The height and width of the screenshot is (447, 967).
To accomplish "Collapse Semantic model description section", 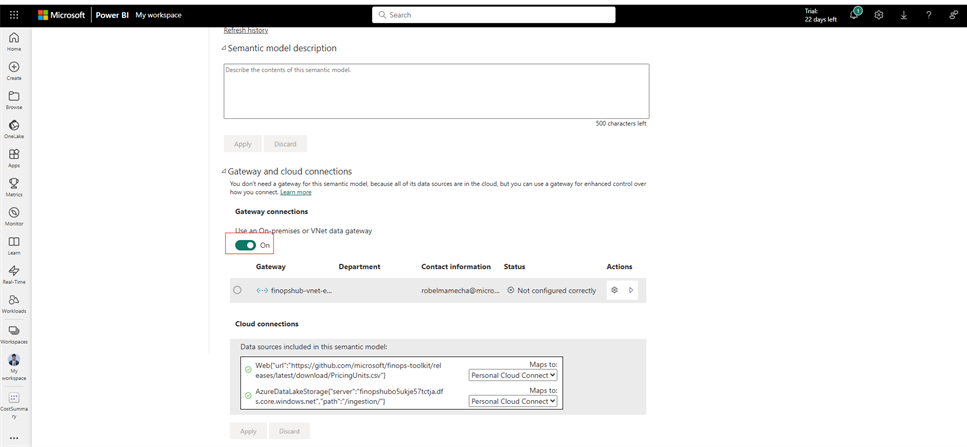I will [224, 48].
